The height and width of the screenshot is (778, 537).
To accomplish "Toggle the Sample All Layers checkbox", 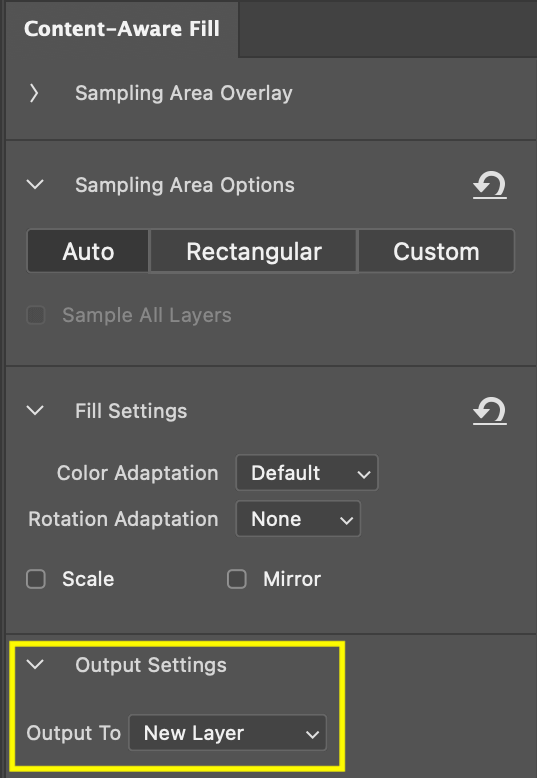I will click(x=36, y=315).
